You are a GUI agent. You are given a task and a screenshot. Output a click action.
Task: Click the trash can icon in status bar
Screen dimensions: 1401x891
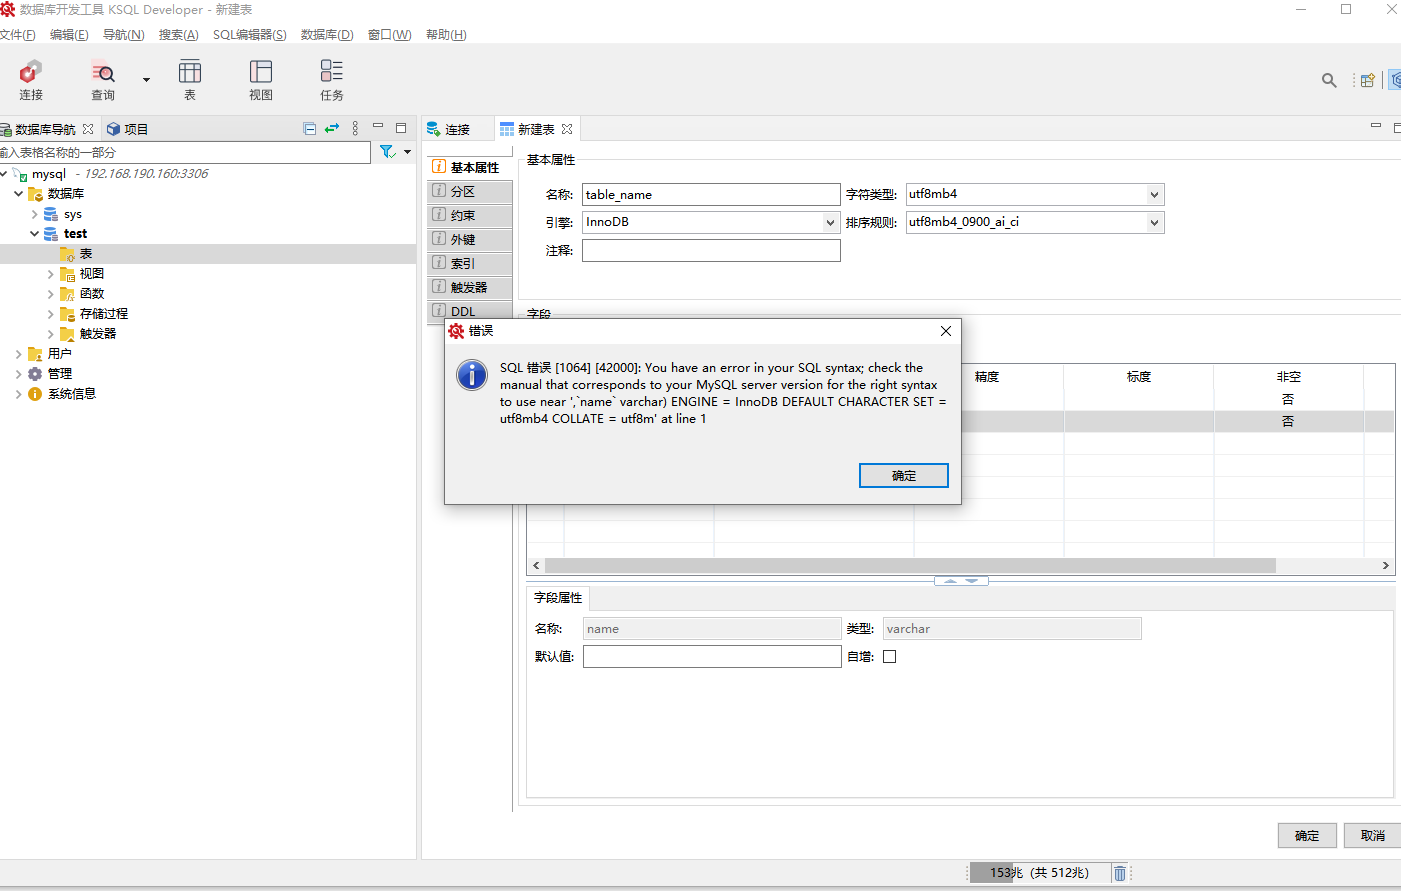1120,873
